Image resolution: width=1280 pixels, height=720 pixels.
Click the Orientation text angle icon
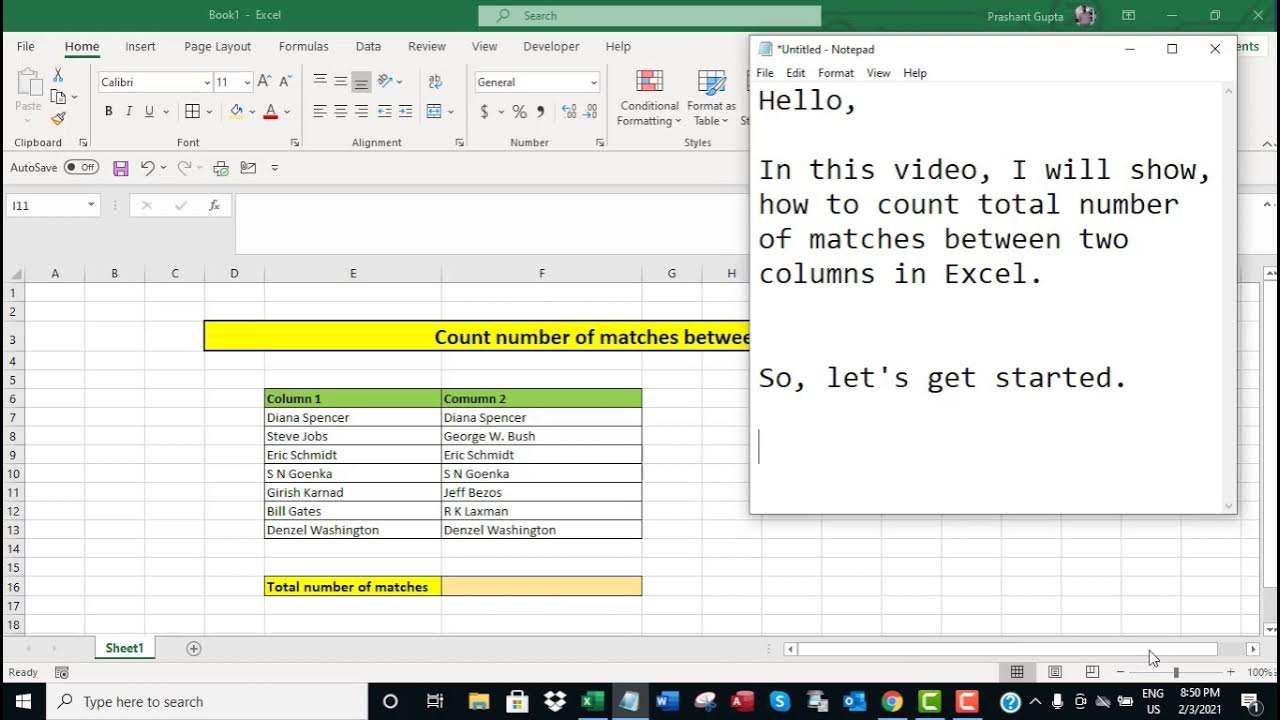[386, 82]
